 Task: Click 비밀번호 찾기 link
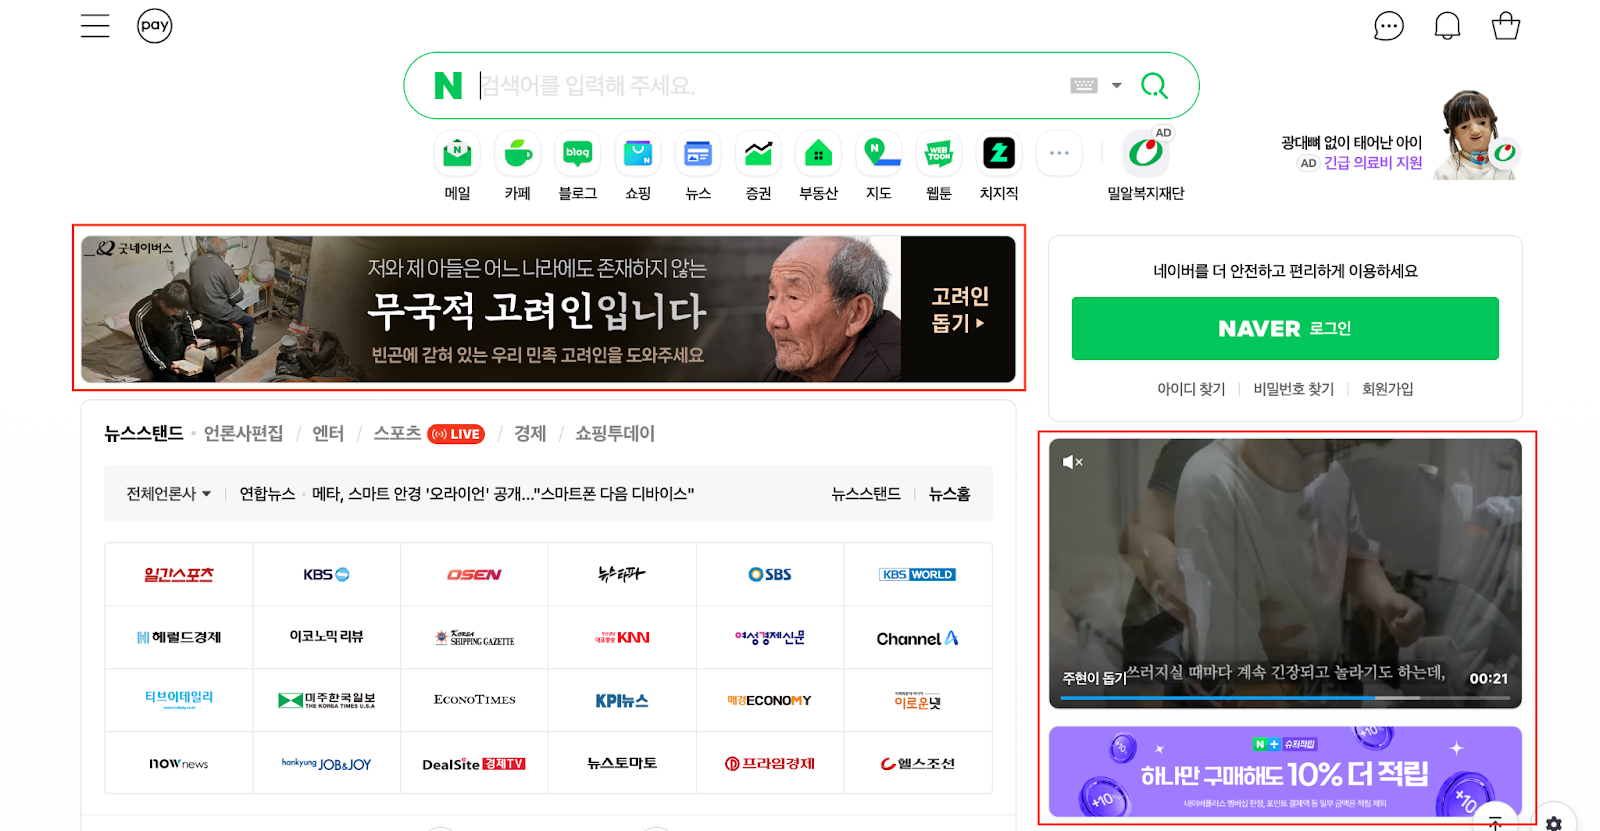[x=1294, y=389]
